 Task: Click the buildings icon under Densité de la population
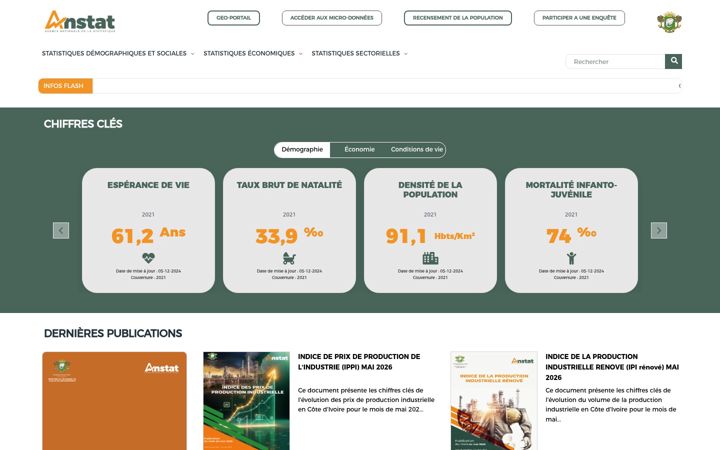(x=430, y=258)
